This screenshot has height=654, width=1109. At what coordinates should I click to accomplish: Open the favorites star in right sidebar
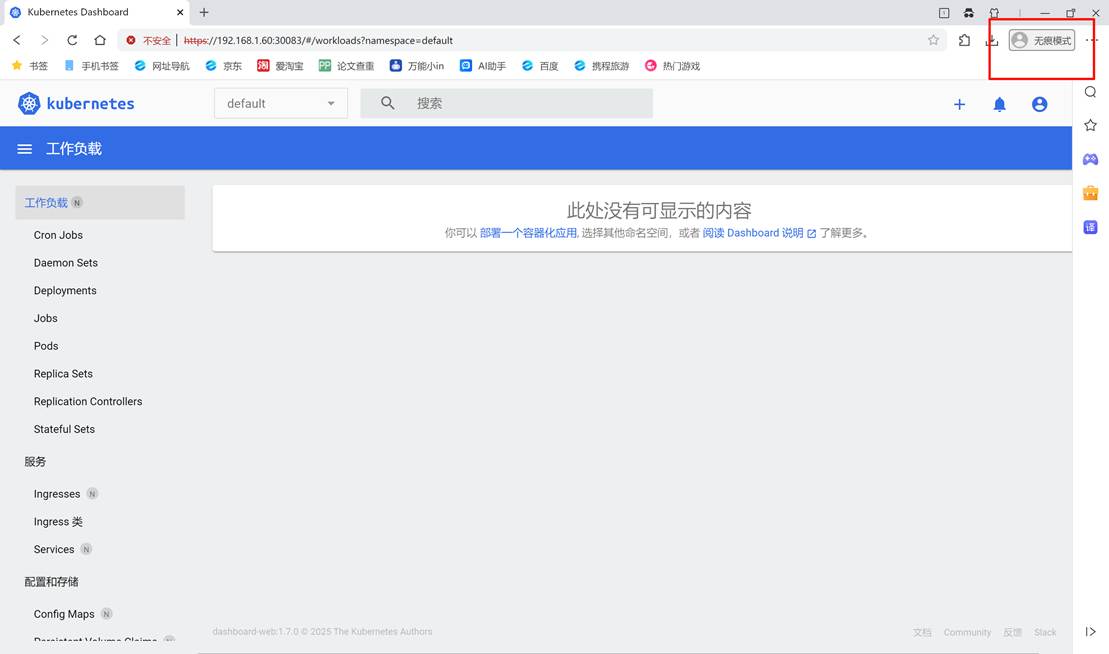point(1091,125)
